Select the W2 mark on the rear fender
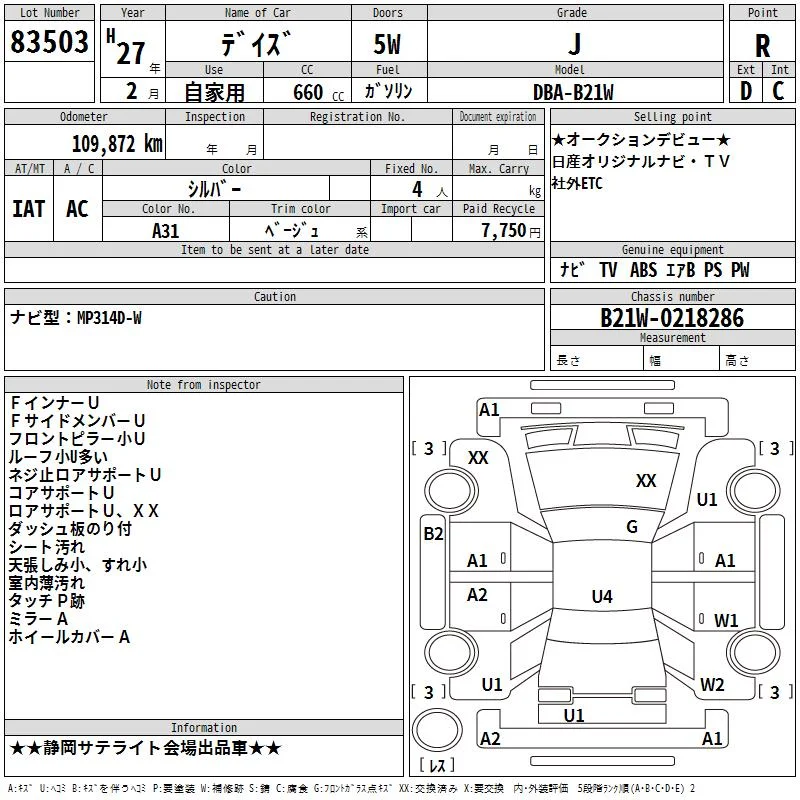Image resolution: width=800 pixels, height=800 pixels. [712, 685]
